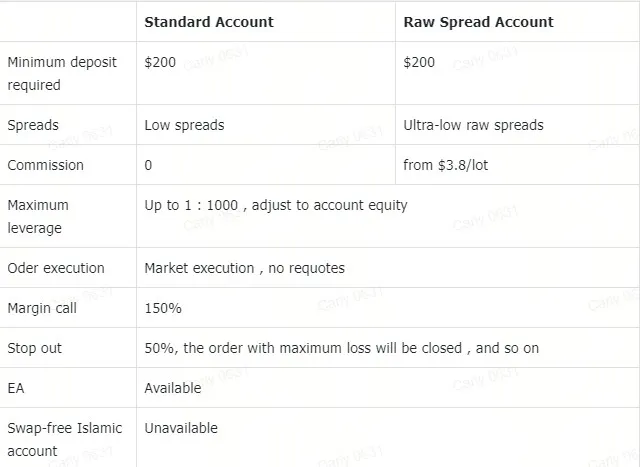Image resolution: width=640 pixels, height=467 pixels.
Task: Click the Standard Account column header
Action: (x=209, y=22)
